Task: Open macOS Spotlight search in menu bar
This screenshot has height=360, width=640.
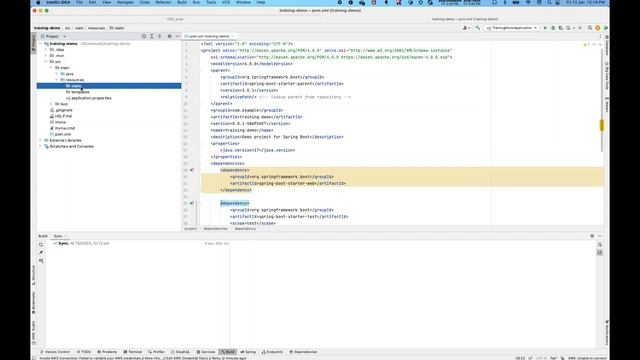Action: (x=549, y=2)
